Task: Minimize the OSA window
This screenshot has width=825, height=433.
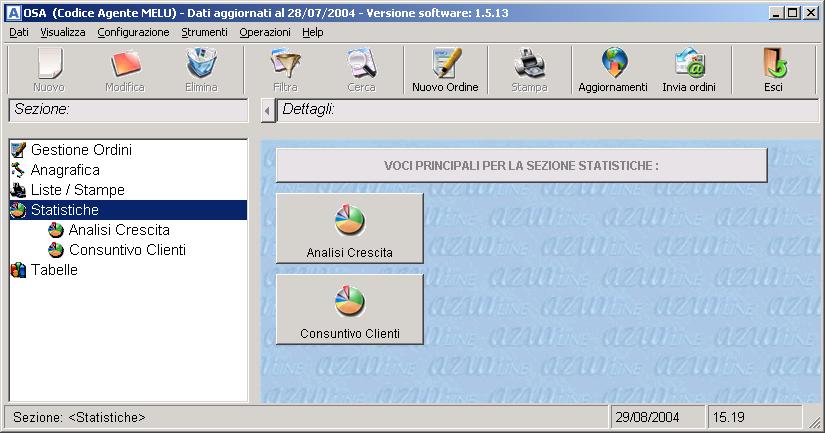Action: click(775, 13)
